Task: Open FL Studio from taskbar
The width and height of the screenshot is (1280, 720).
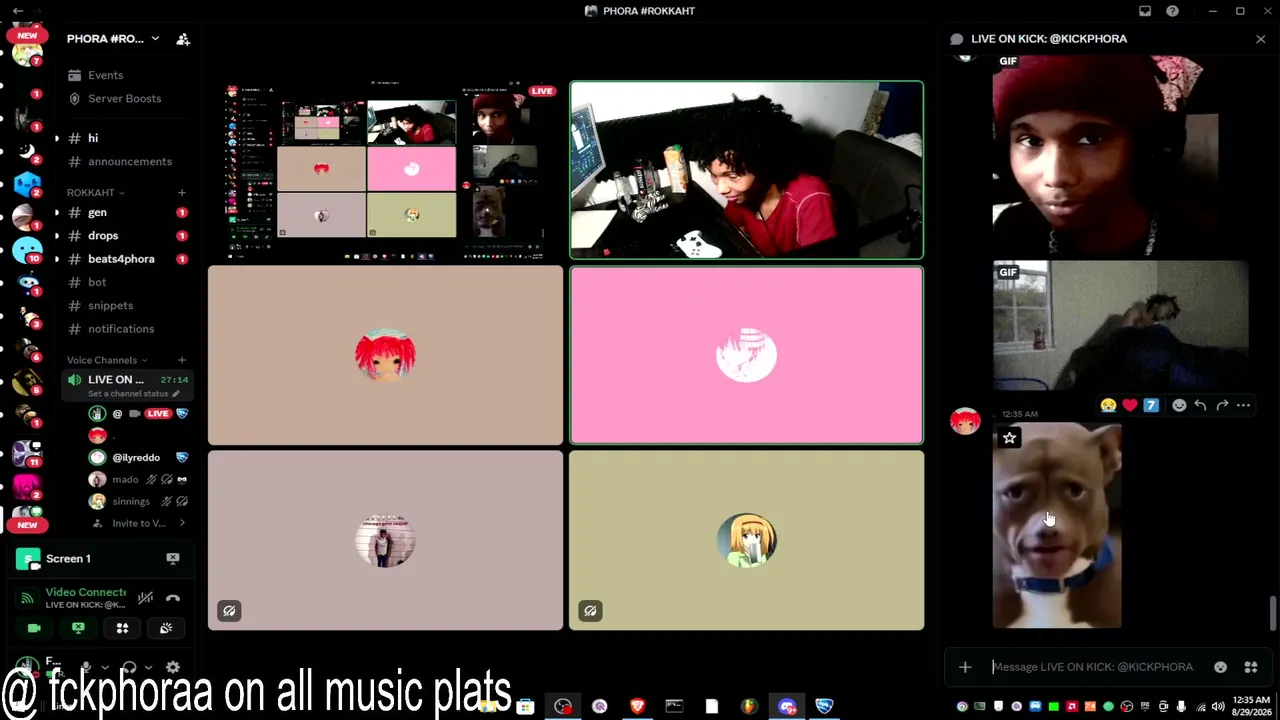Action: click(748, 706)
